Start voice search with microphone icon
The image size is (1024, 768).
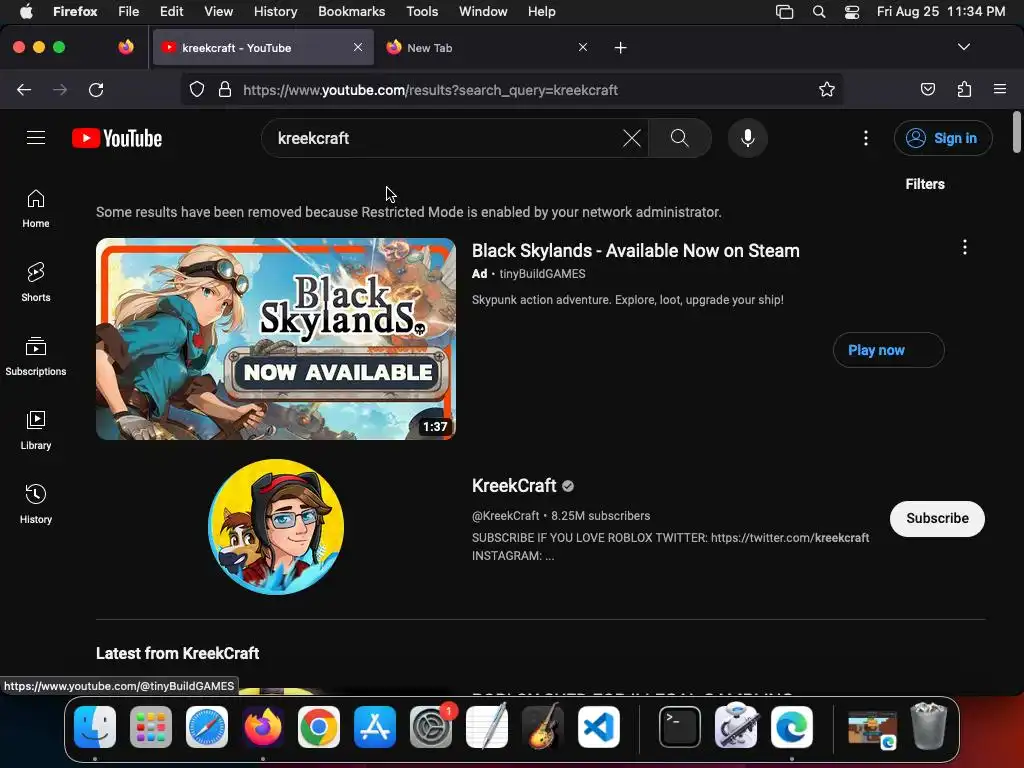[x=748, y=138]
